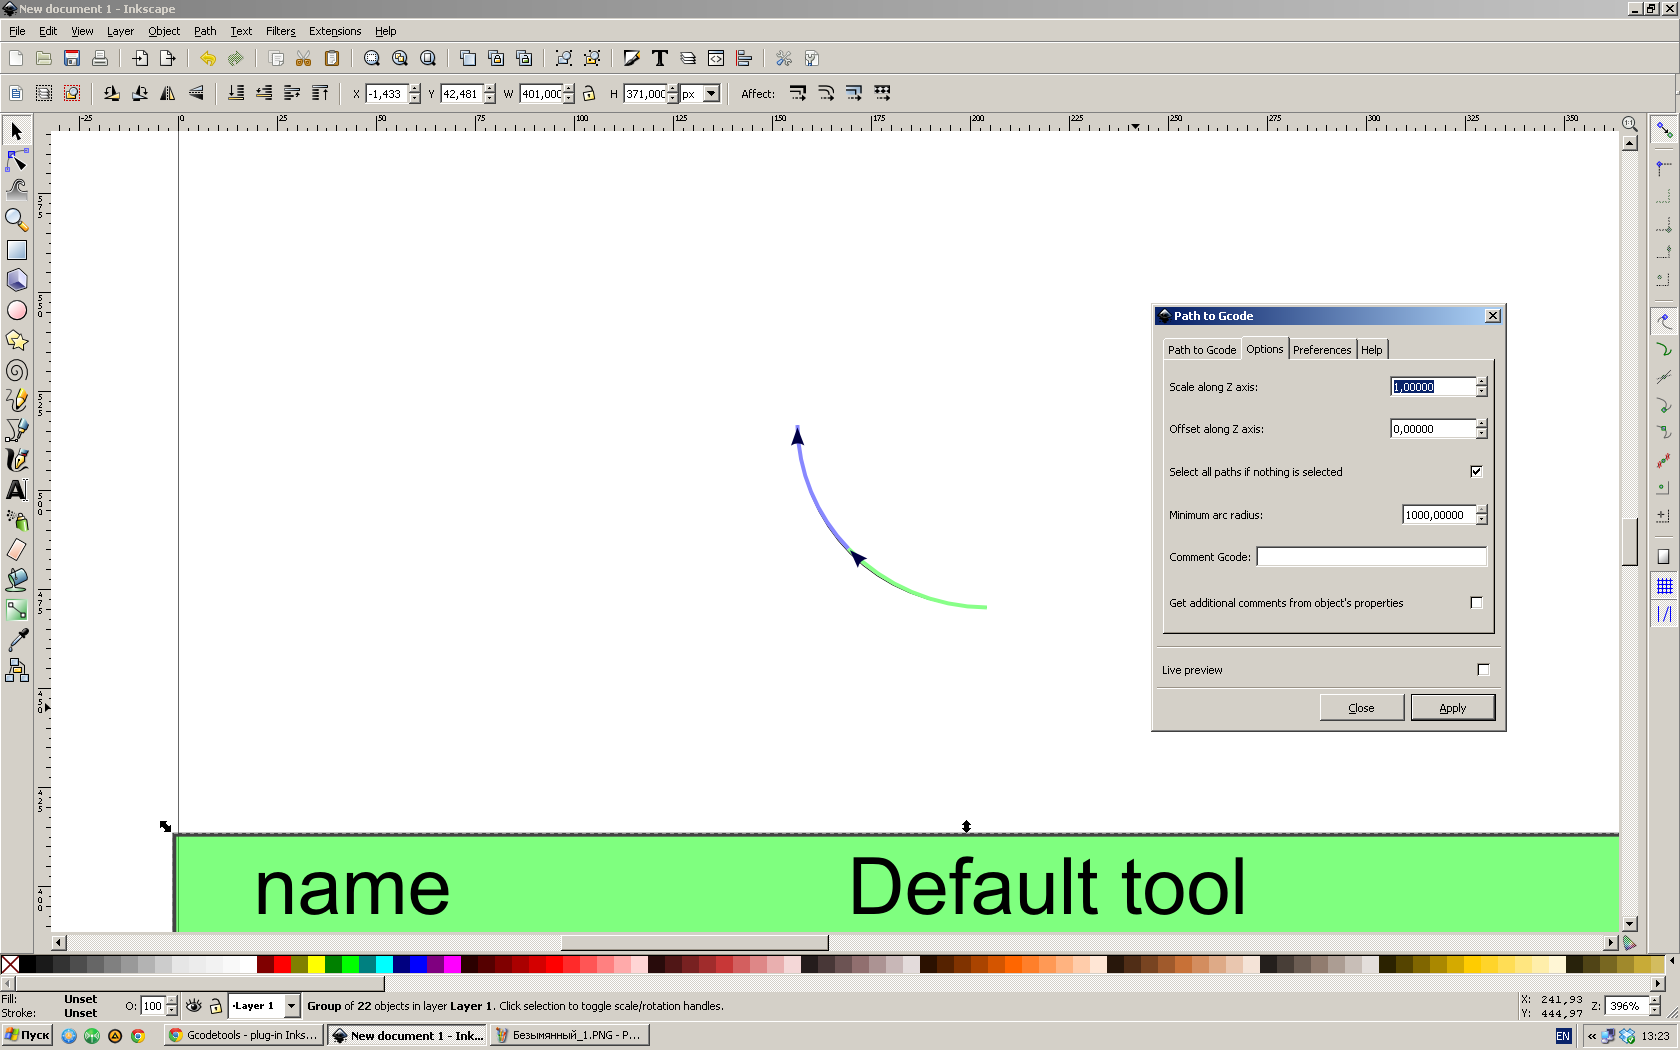Toggle moving patterns with objects

click(882, 93)
